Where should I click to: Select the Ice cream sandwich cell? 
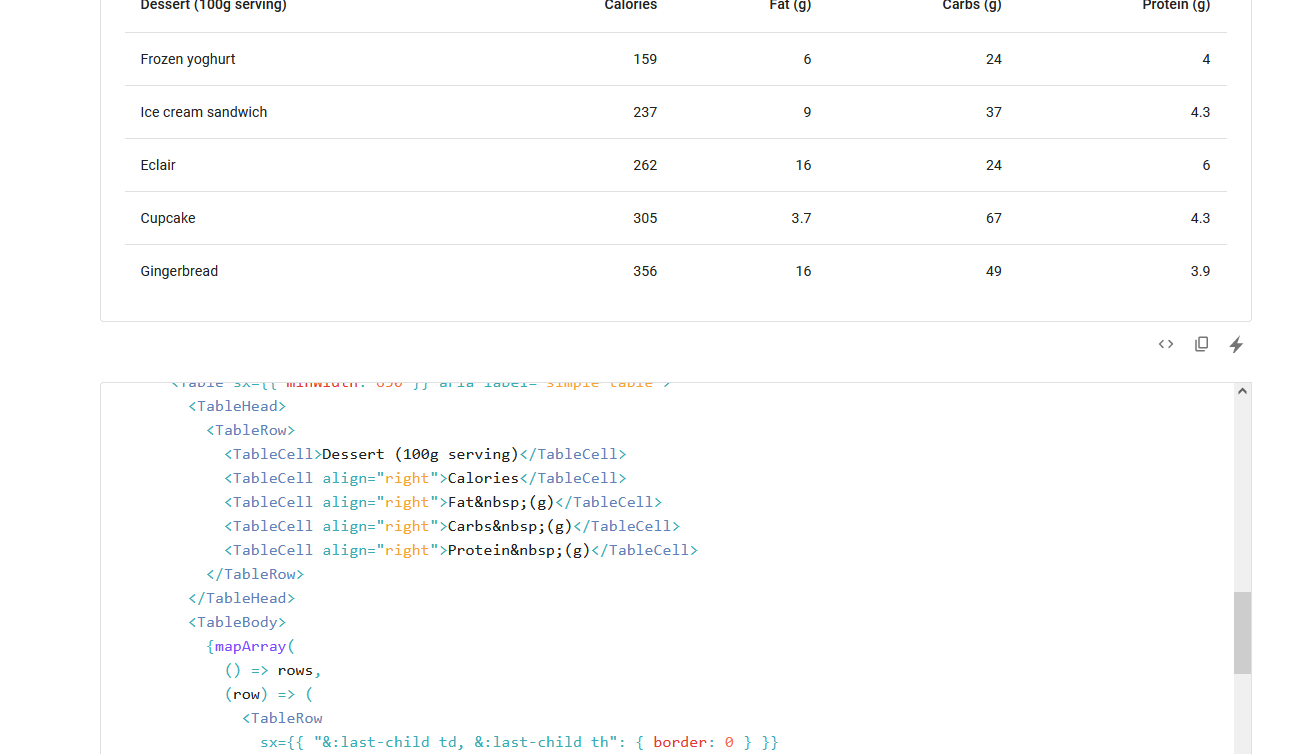[x=204, y=112]
